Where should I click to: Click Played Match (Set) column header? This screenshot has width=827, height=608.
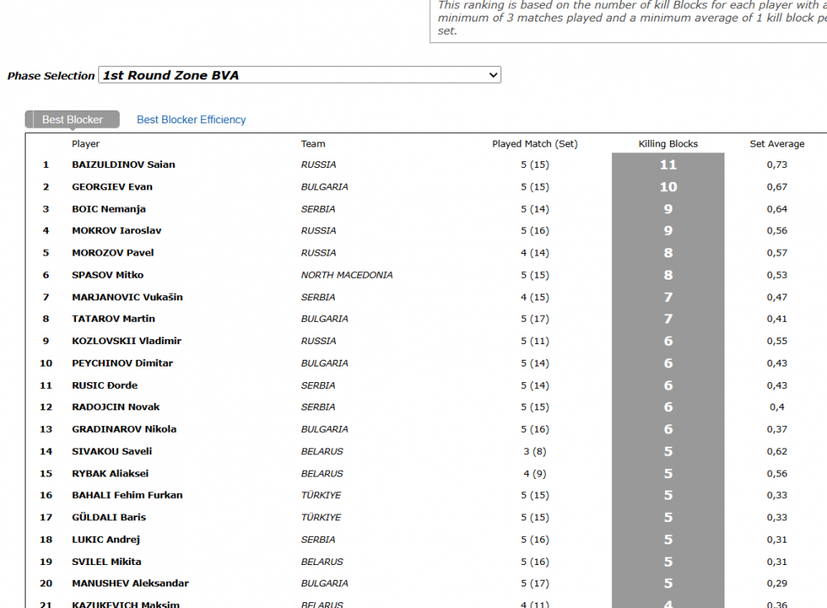(535, 144)
